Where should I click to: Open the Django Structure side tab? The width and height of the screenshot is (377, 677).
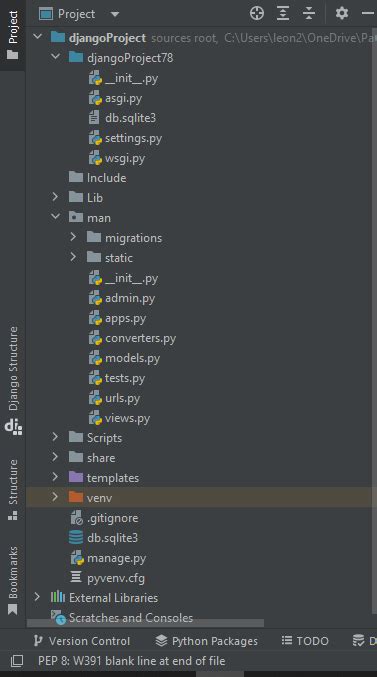(13, 380)
